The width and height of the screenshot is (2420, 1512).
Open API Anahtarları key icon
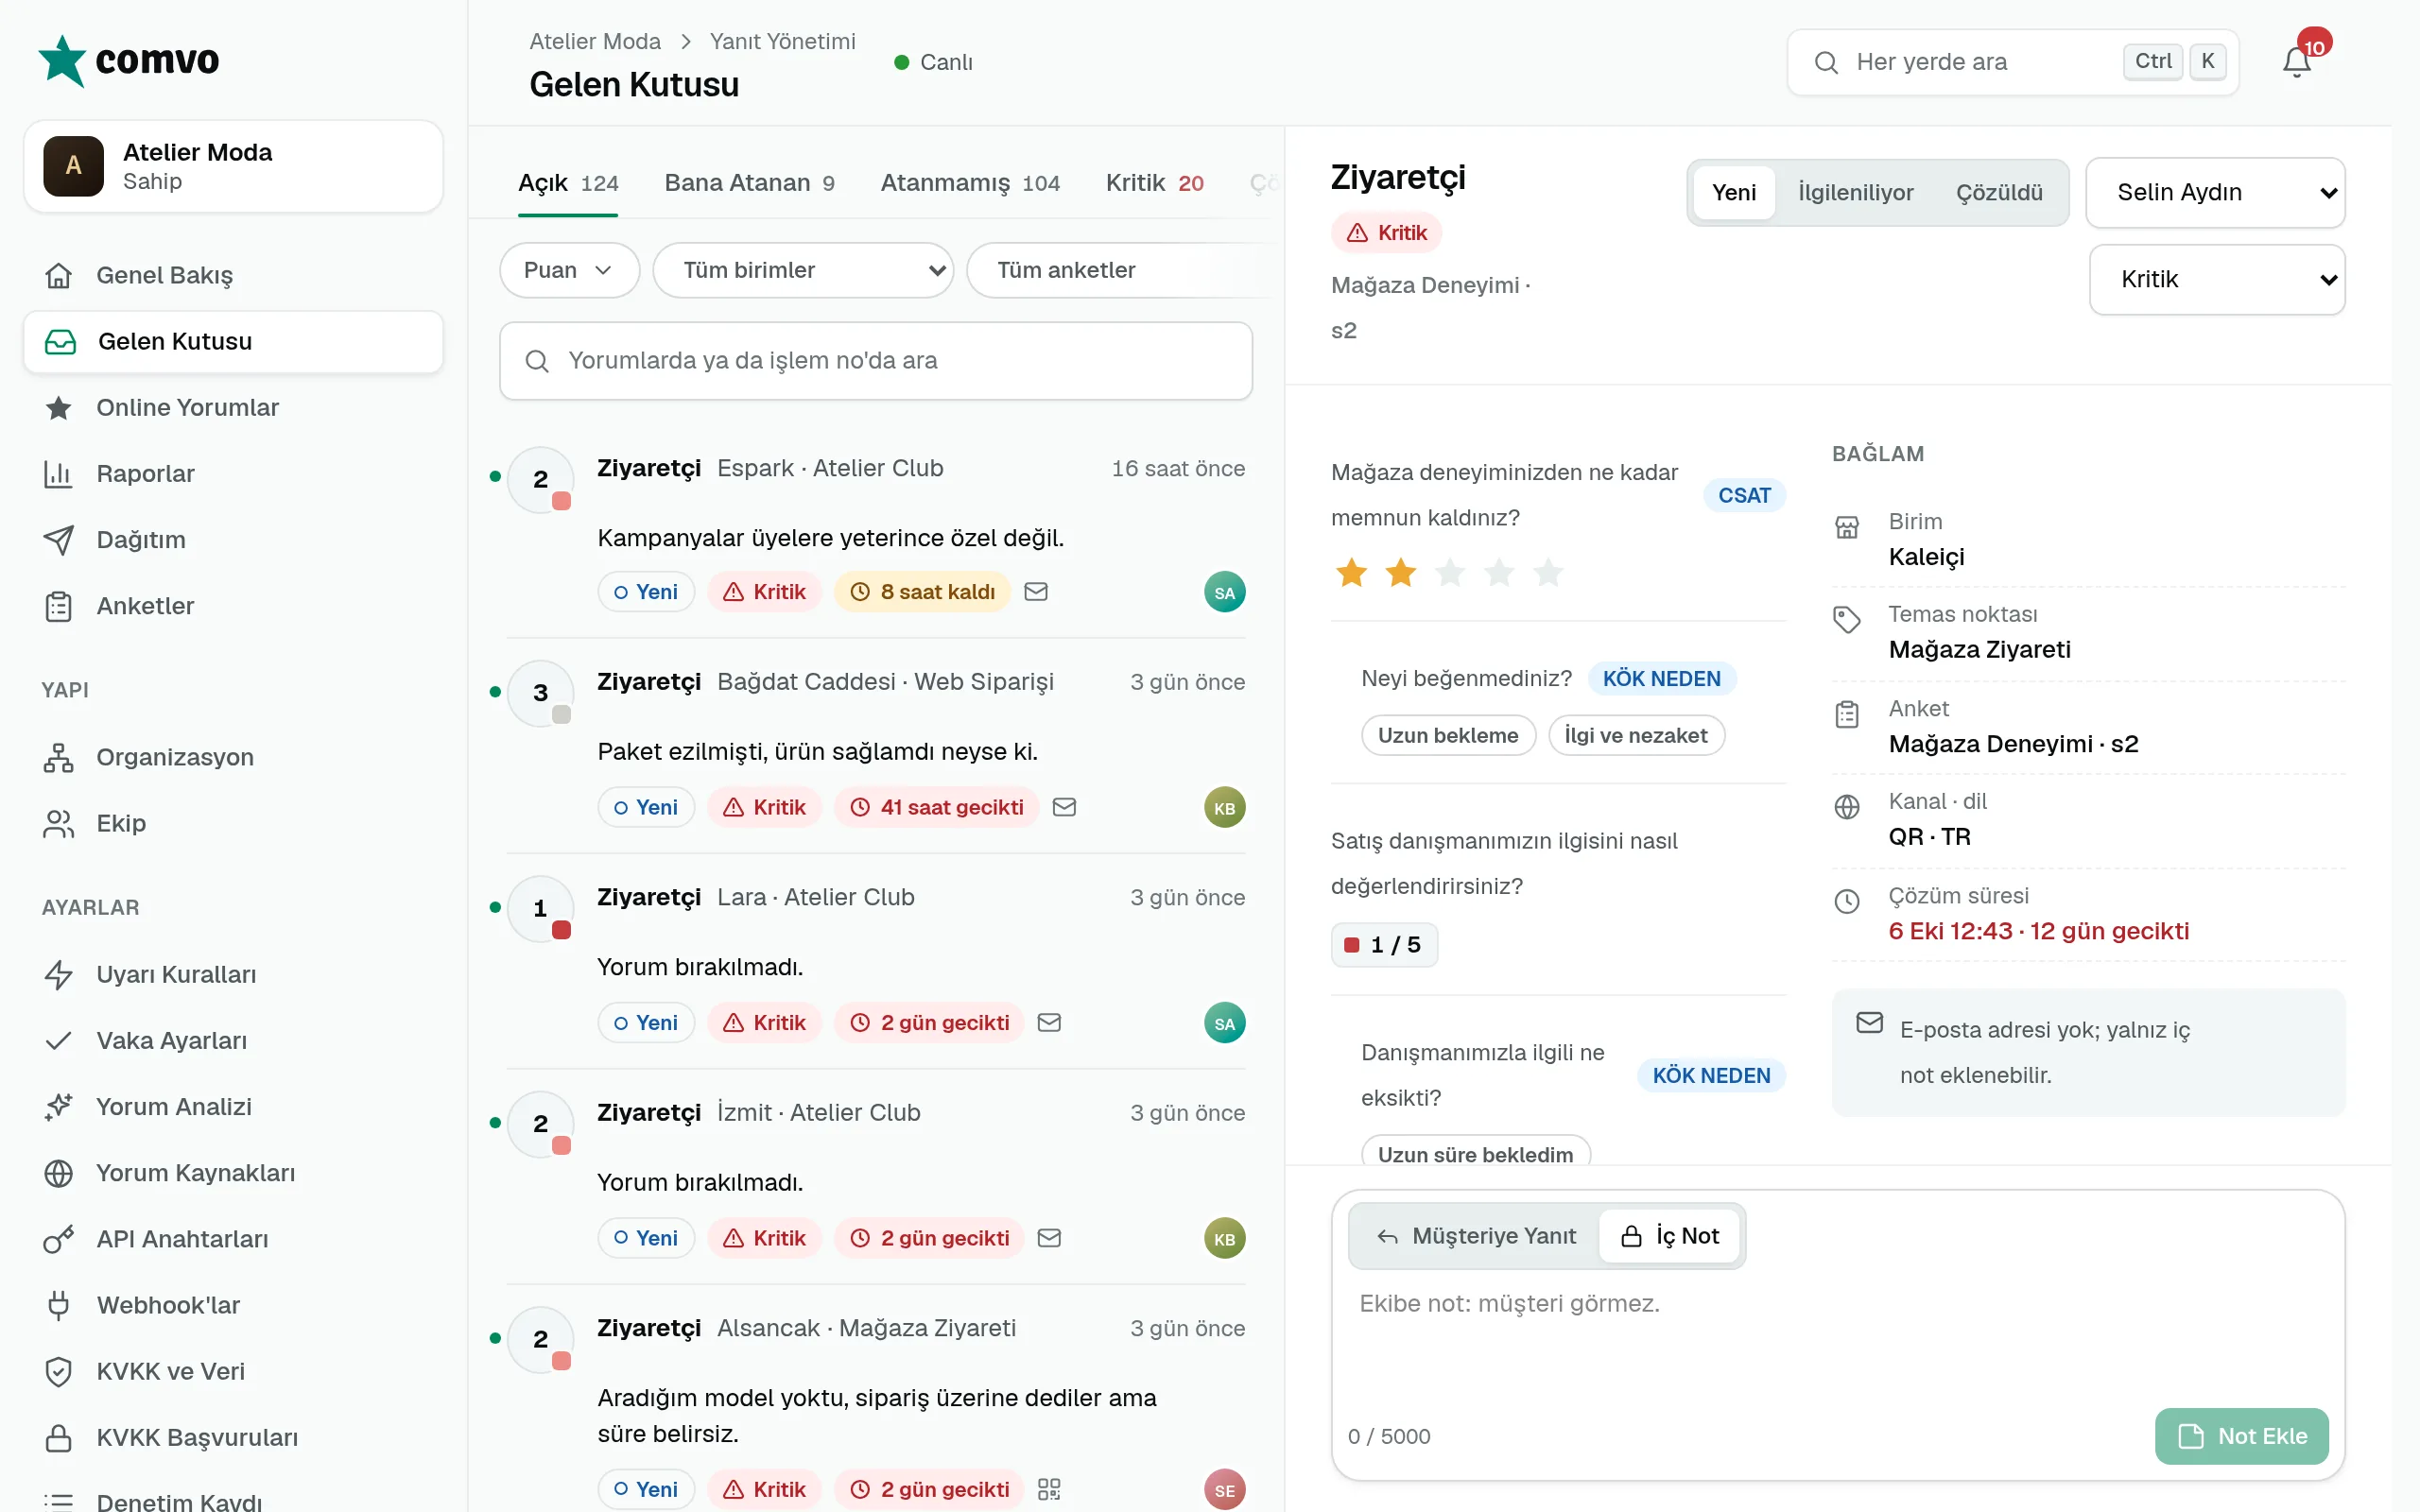click(59, 1239)
